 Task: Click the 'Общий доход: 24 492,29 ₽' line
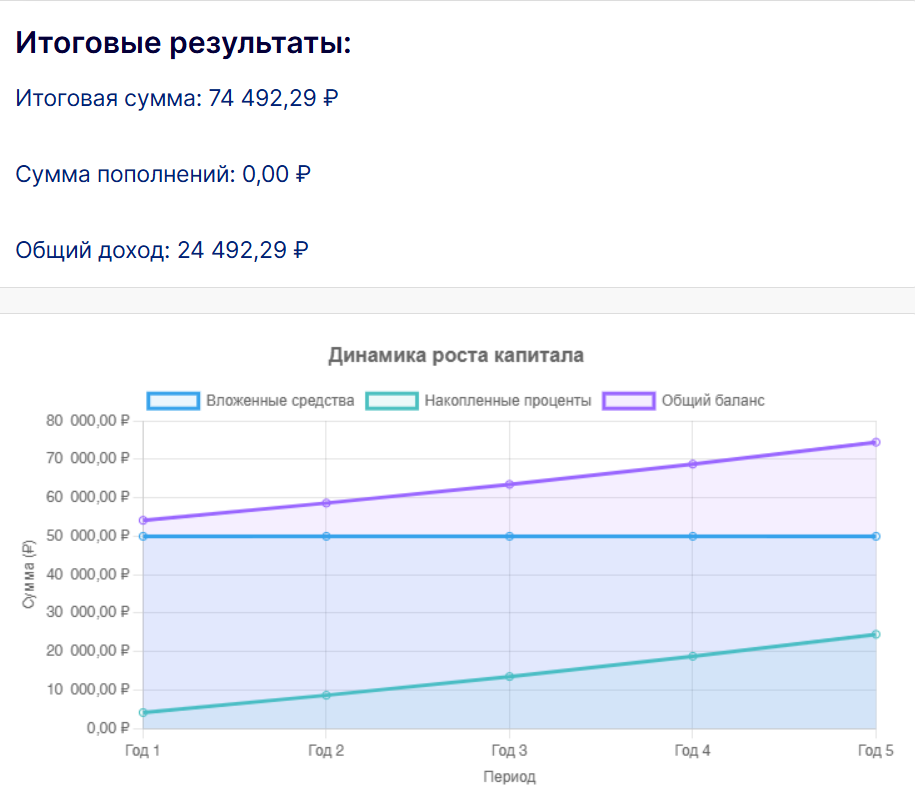162,250
